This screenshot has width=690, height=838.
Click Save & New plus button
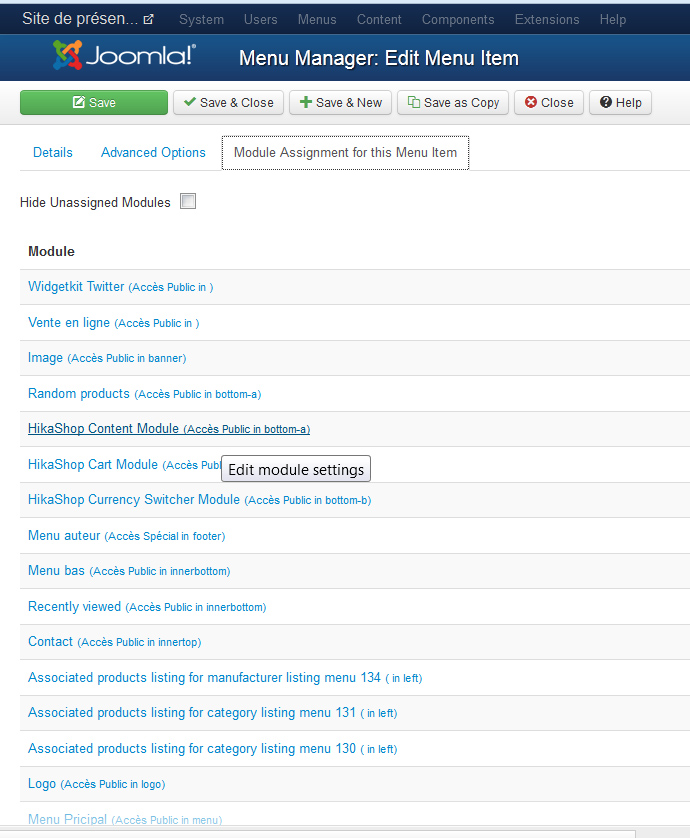(x=340, y=103)
